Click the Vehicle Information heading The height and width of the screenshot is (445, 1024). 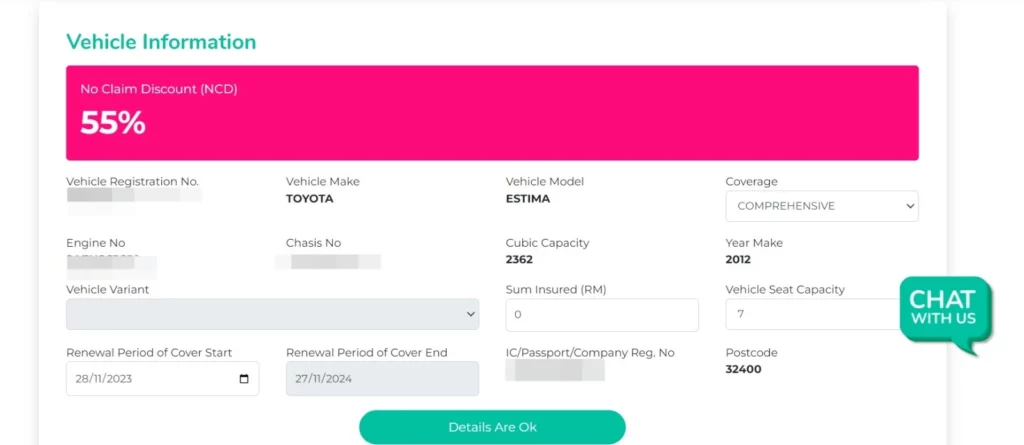[x=161, y=42]
